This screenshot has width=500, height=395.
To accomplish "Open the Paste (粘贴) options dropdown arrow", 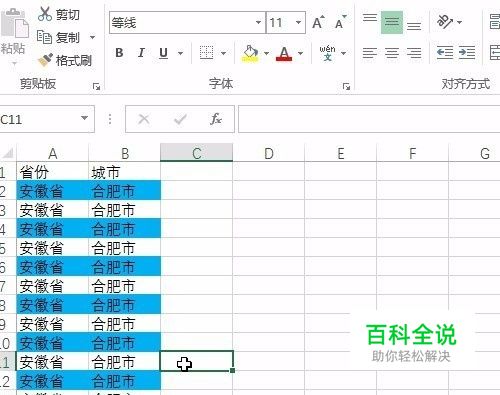I will (14, 63).
